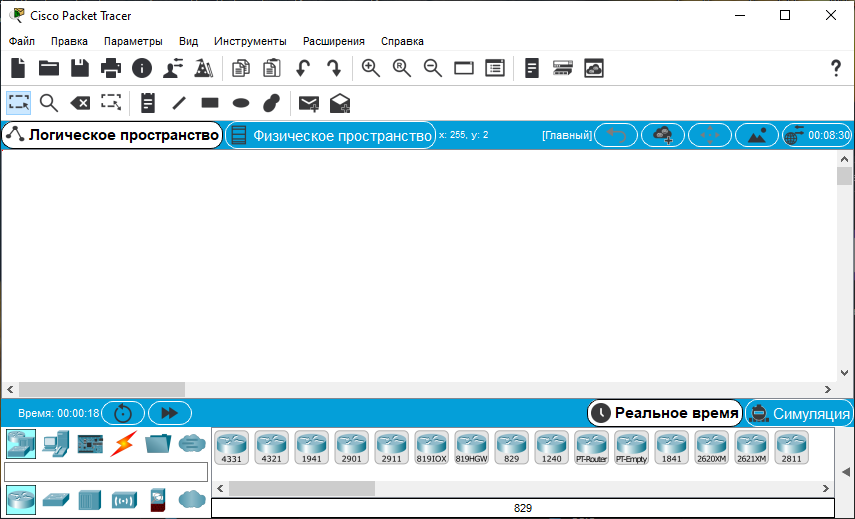Image resolution: width=855 pixels, height=519 pixels.
Task: Activate the Delete tool
Action: [x=80, y=102]
